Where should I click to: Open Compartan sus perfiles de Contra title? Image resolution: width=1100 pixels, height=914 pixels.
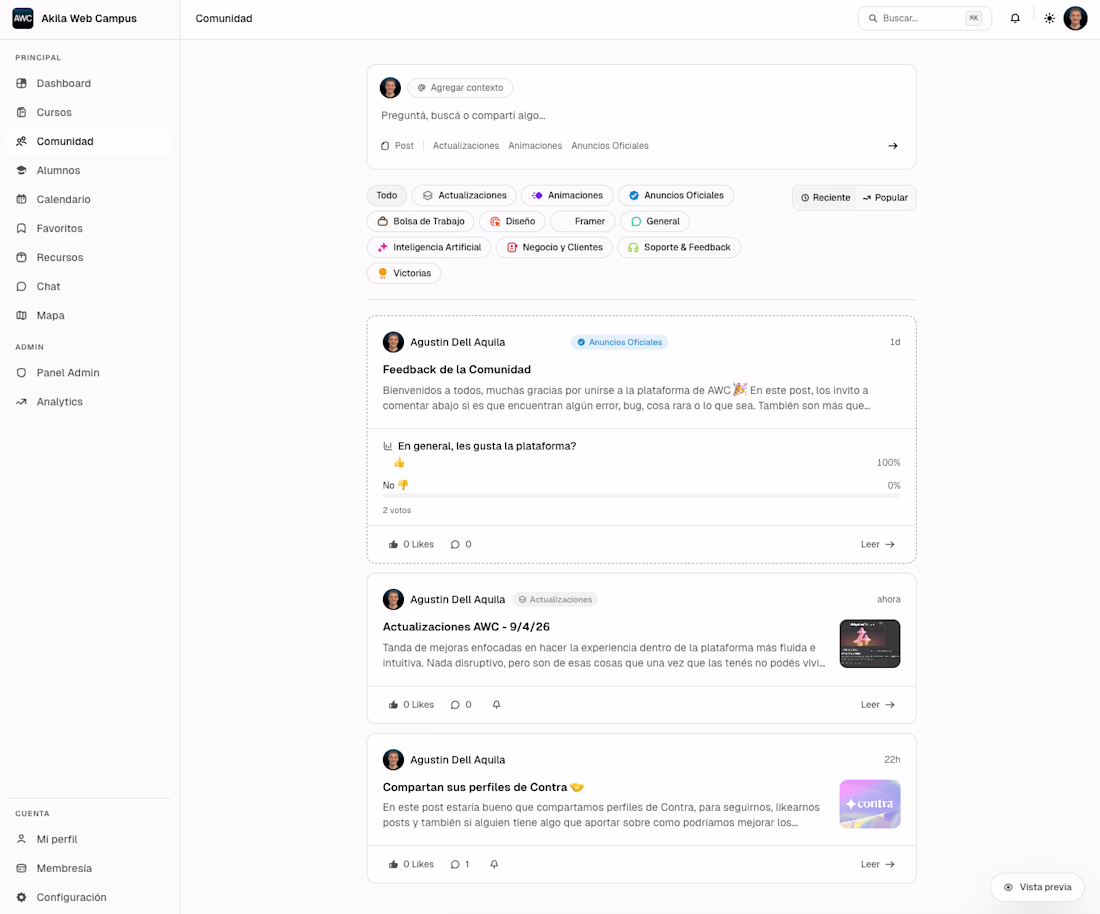[x=483, y=787]
